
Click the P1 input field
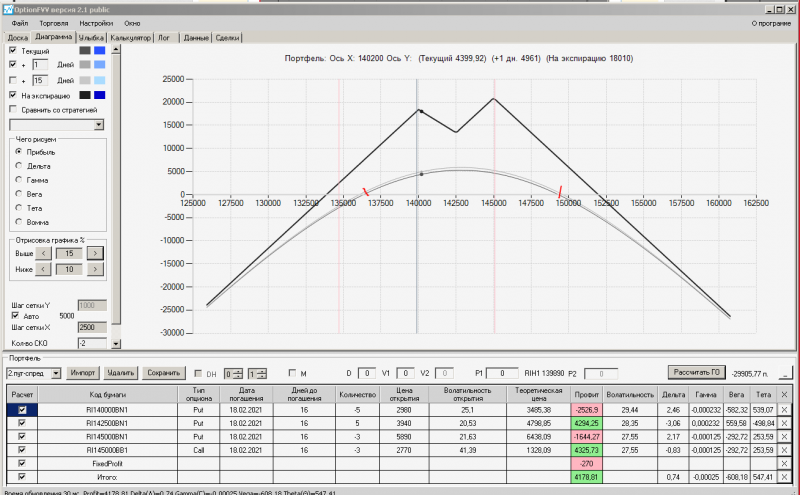[502, 374]
